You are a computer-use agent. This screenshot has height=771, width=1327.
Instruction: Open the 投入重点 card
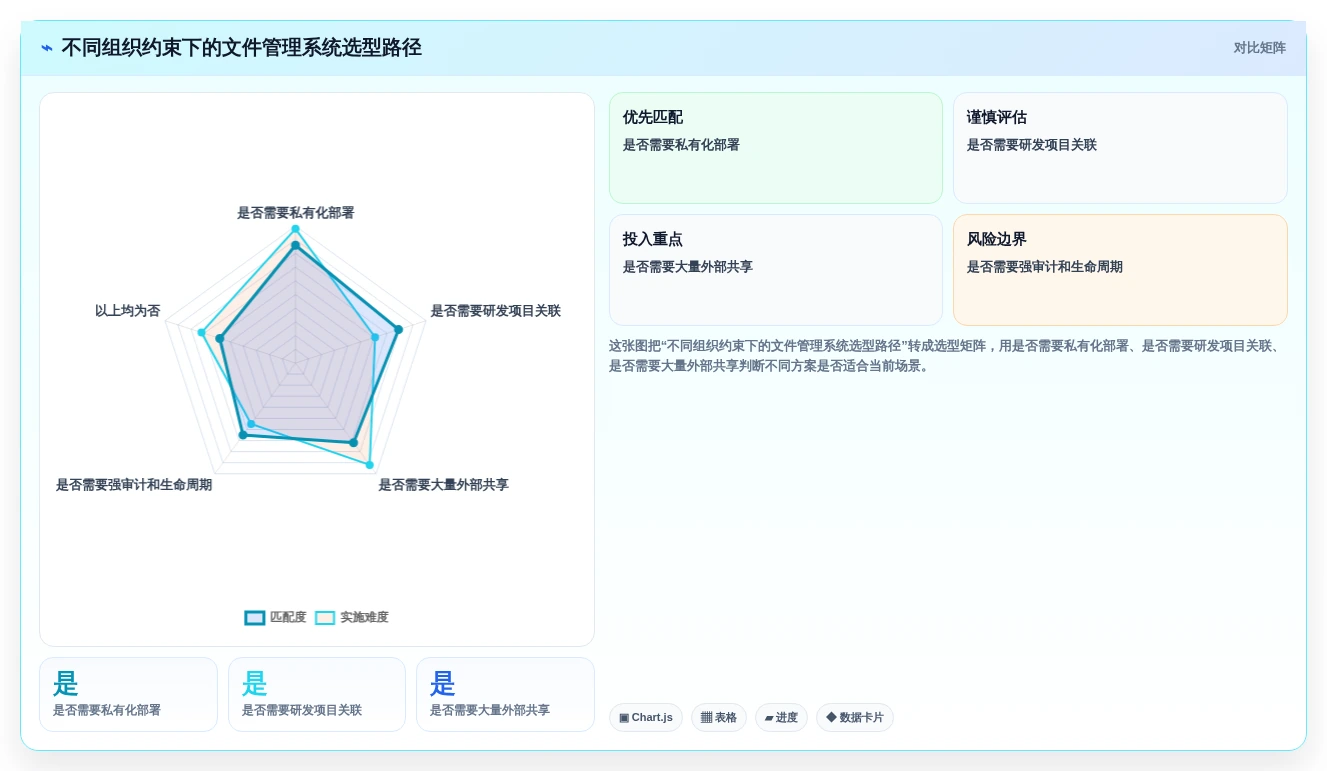[775, 270]
